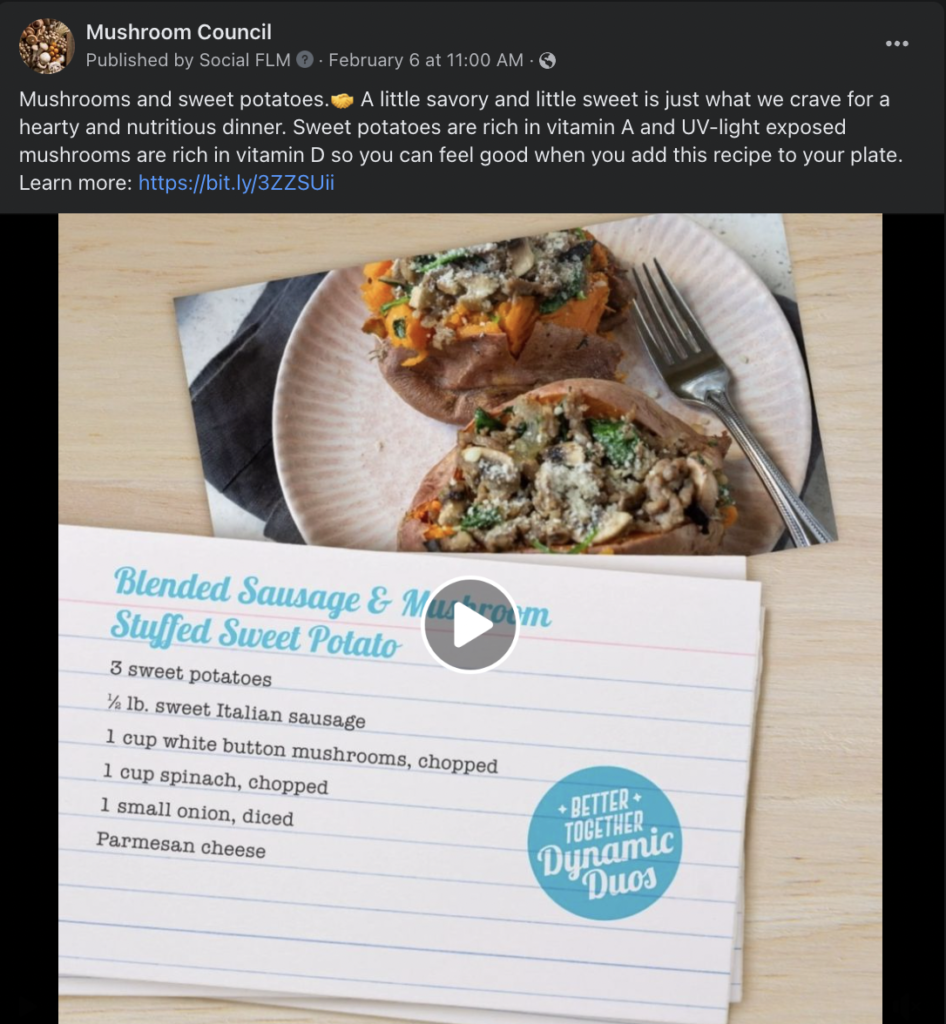The width and height of the screenshot is (946, 1024).
Task: Click the 'white button mushrooms, chopped' ingredient line
Action: (301, 751)
